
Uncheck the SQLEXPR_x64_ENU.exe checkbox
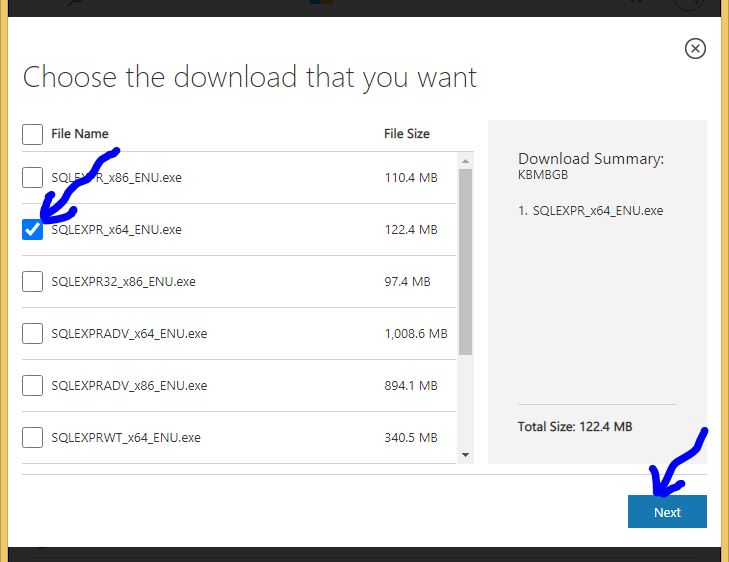coord(33,230)
